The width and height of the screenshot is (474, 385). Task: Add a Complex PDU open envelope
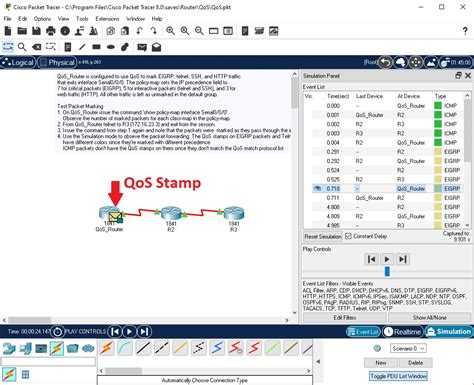156,47
